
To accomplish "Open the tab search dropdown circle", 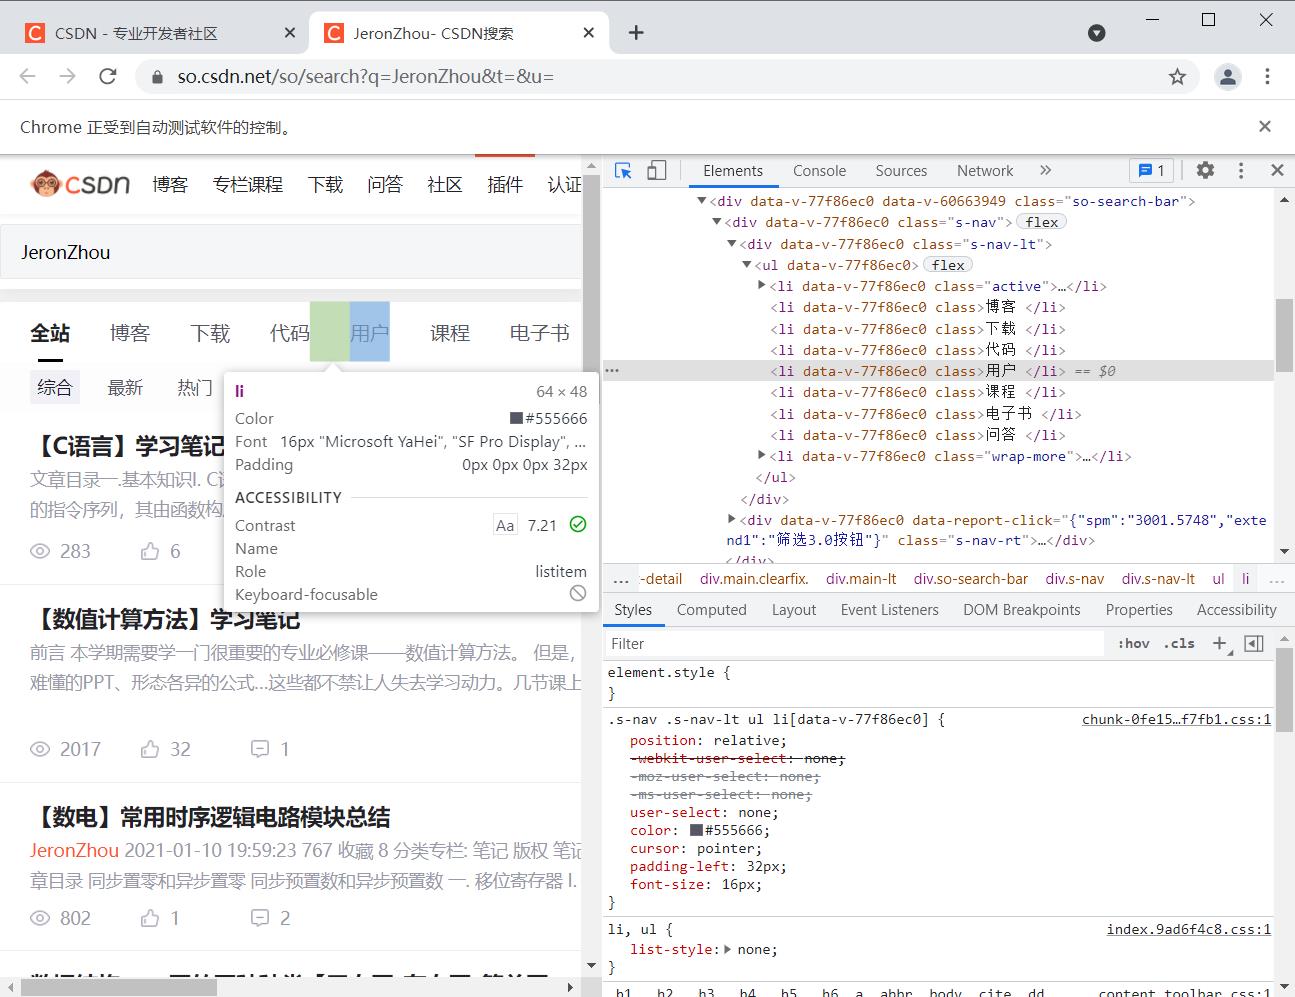I will [x=1097, y=33].
